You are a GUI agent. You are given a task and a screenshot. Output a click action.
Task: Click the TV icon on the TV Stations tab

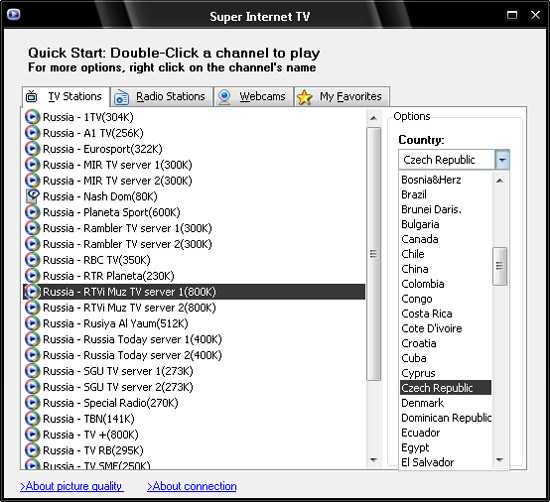[x=32, y=96]
